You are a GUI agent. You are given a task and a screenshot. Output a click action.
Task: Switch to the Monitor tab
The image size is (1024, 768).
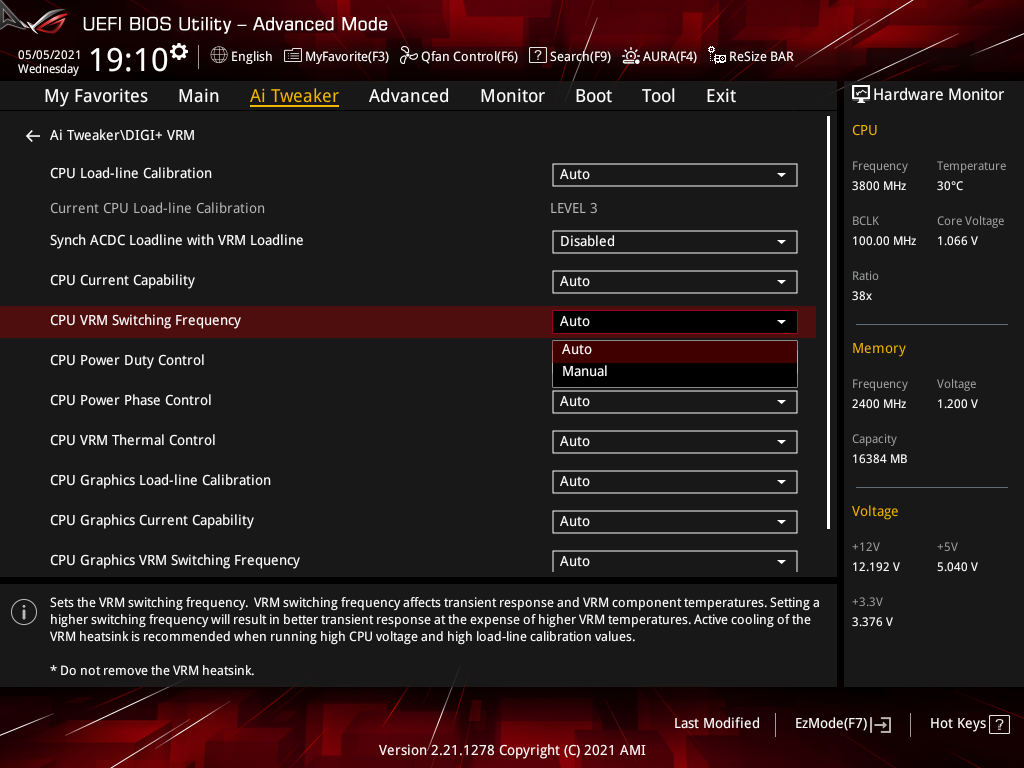click(512, 96)
